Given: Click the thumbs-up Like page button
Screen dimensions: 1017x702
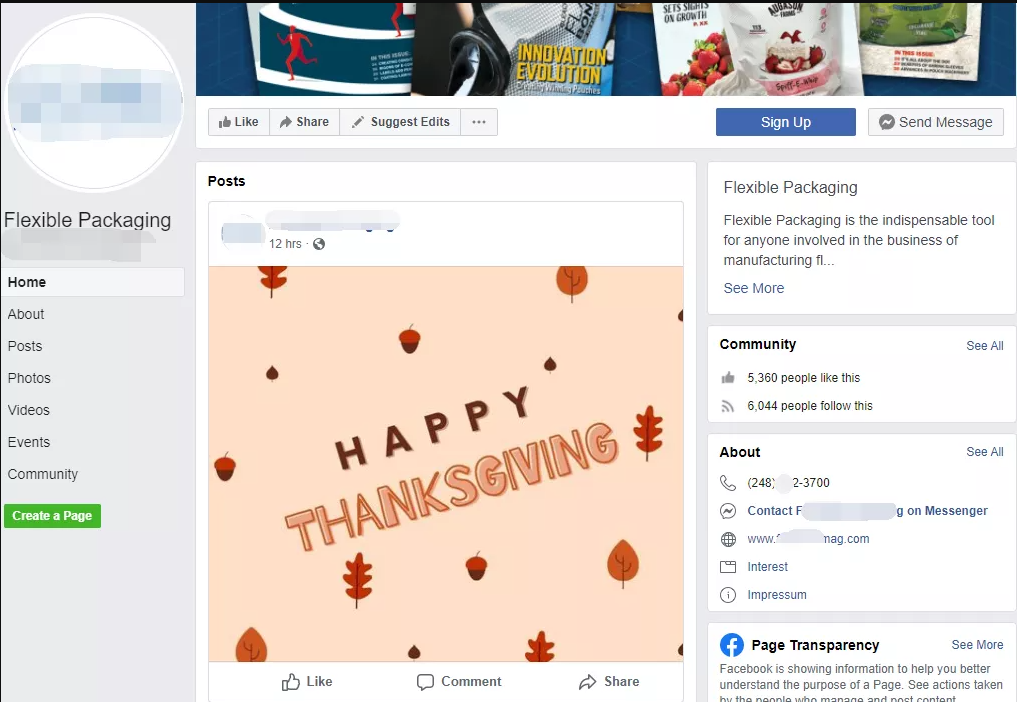Looking at the screenshot, I should tap(239, 122).
